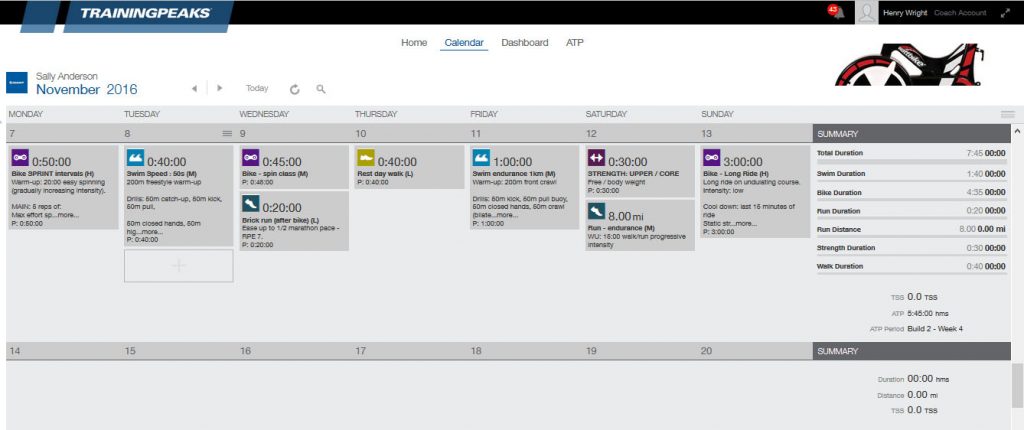Switch to the Dashboard tab

[x=524, y=43]
